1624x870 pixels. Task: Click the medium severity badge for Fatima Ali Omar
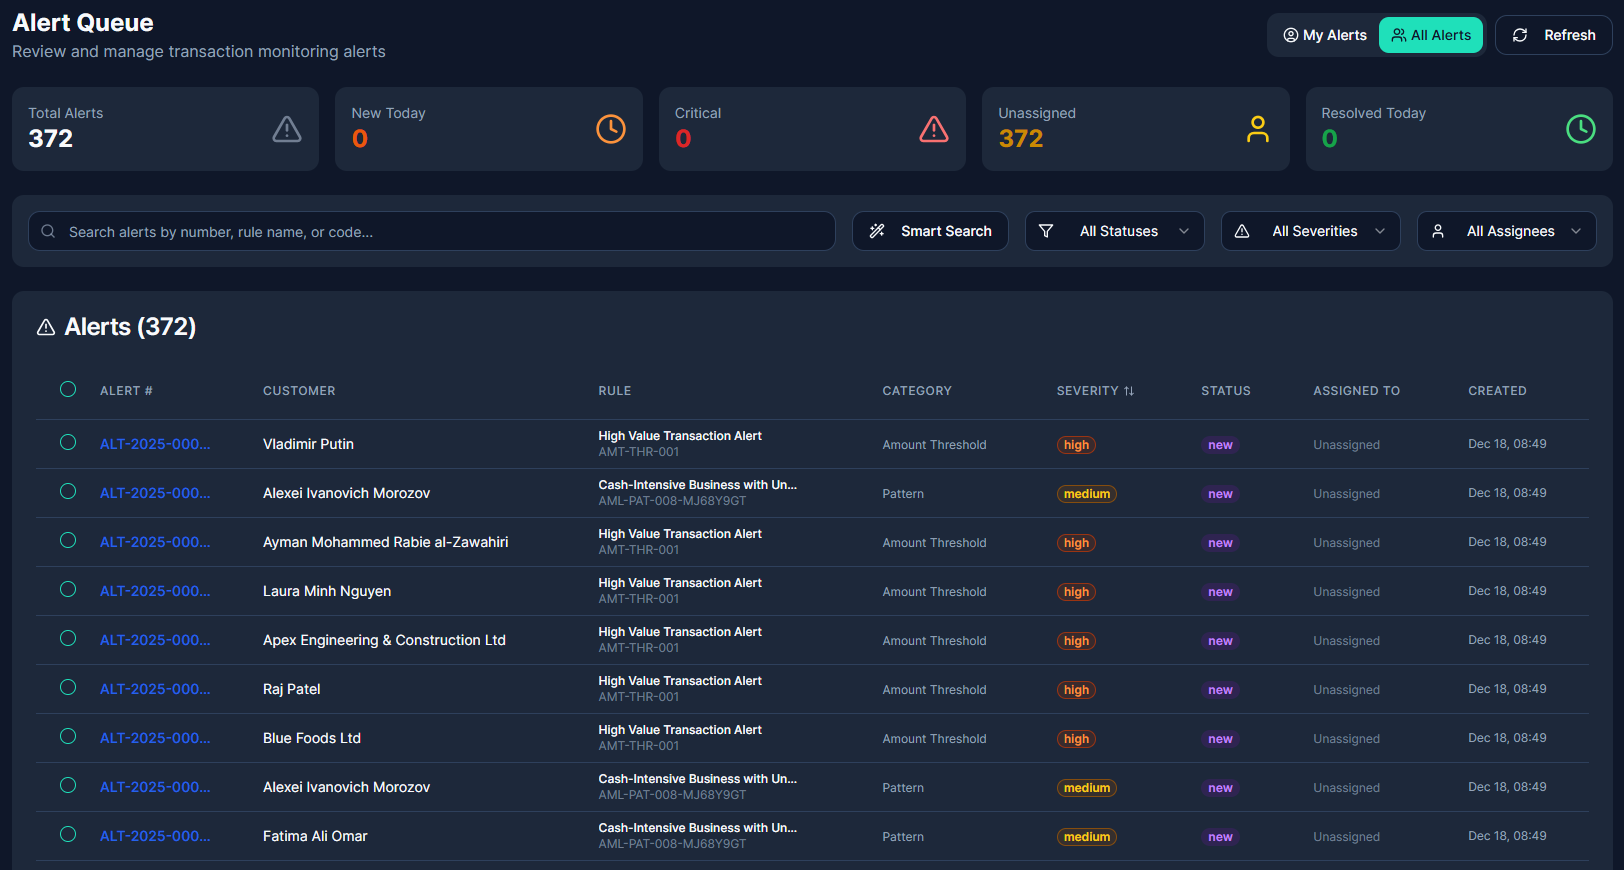click(x=1086, y=837)
